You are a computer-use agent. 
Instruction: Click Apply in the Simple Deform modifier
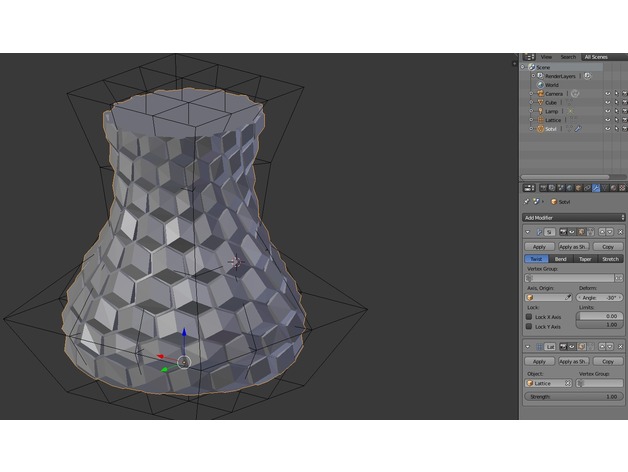[x=539, y=246]
